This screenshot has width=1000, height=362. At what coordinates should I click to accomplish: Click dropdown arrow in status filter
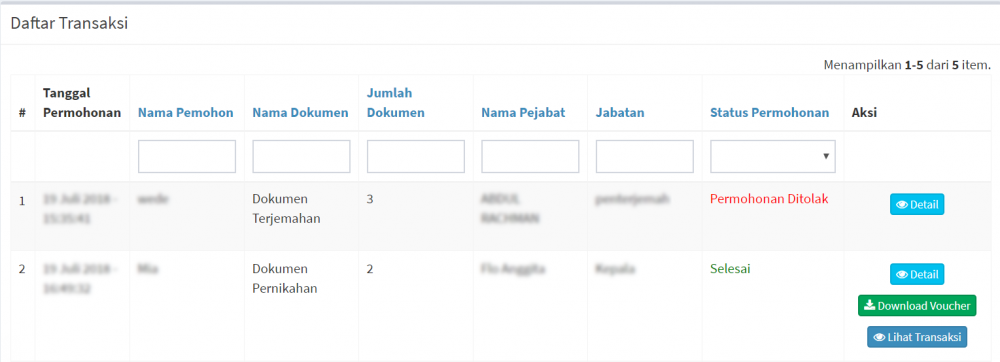pos(826,156)
